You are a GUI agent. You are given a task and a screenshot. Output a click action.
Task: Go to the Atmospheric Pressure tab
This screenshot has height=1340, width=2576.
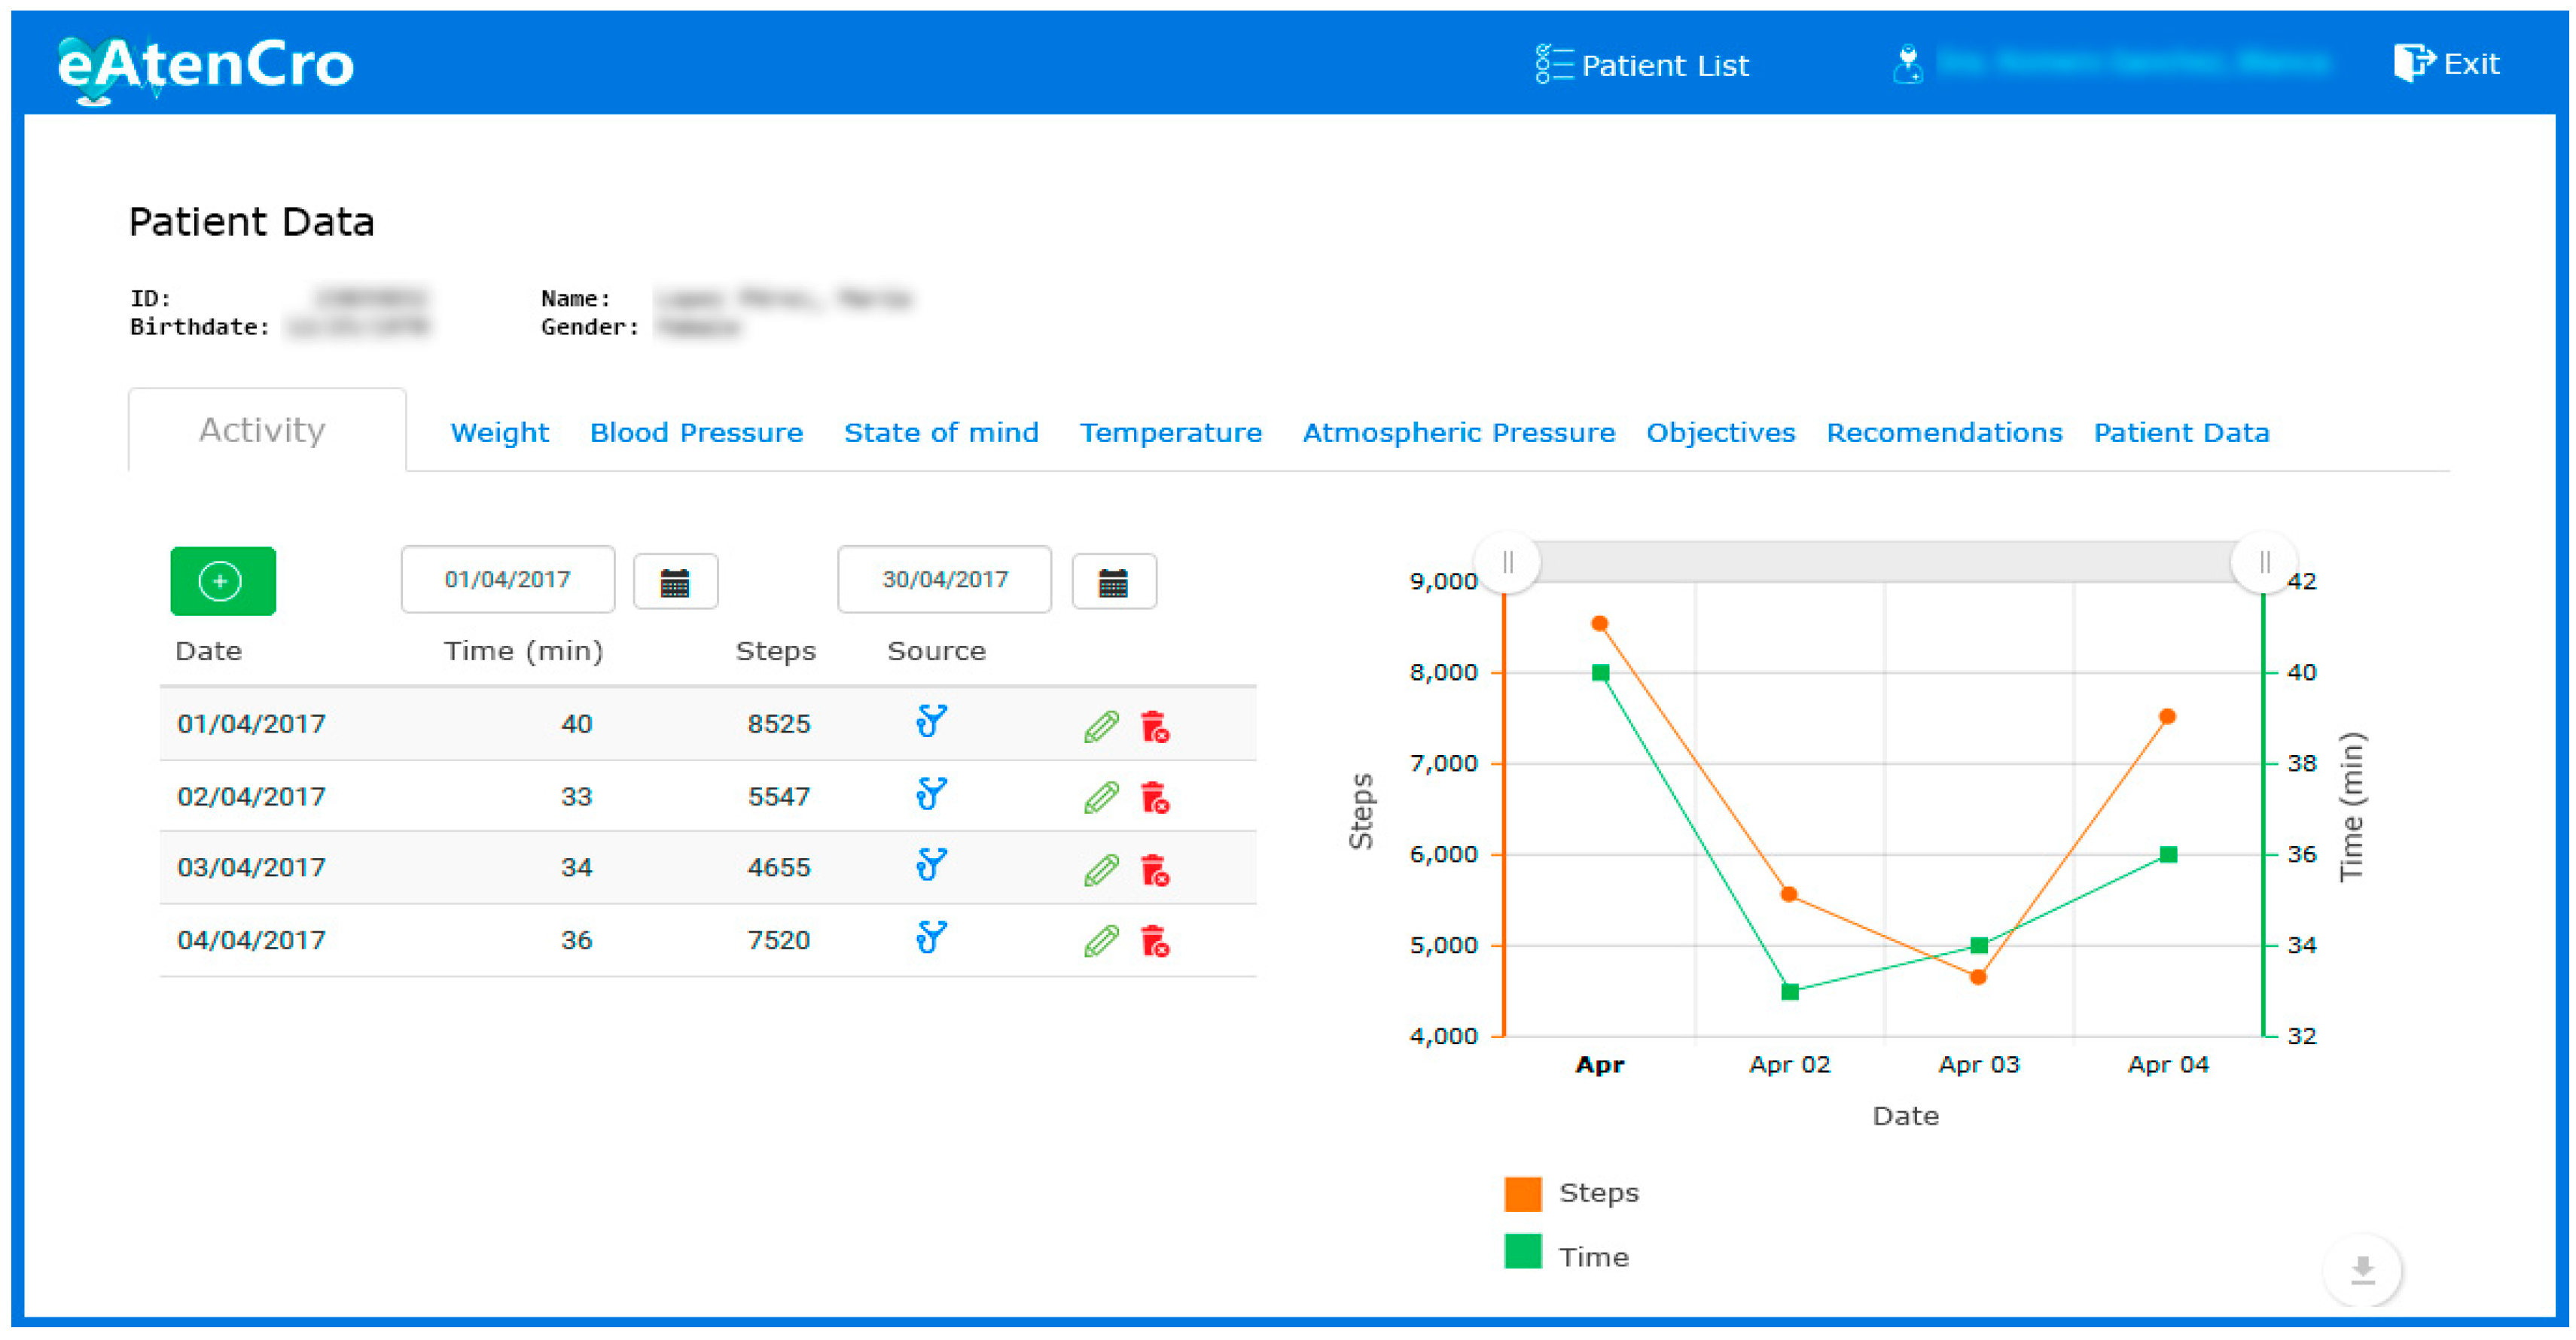(1458, 433)
